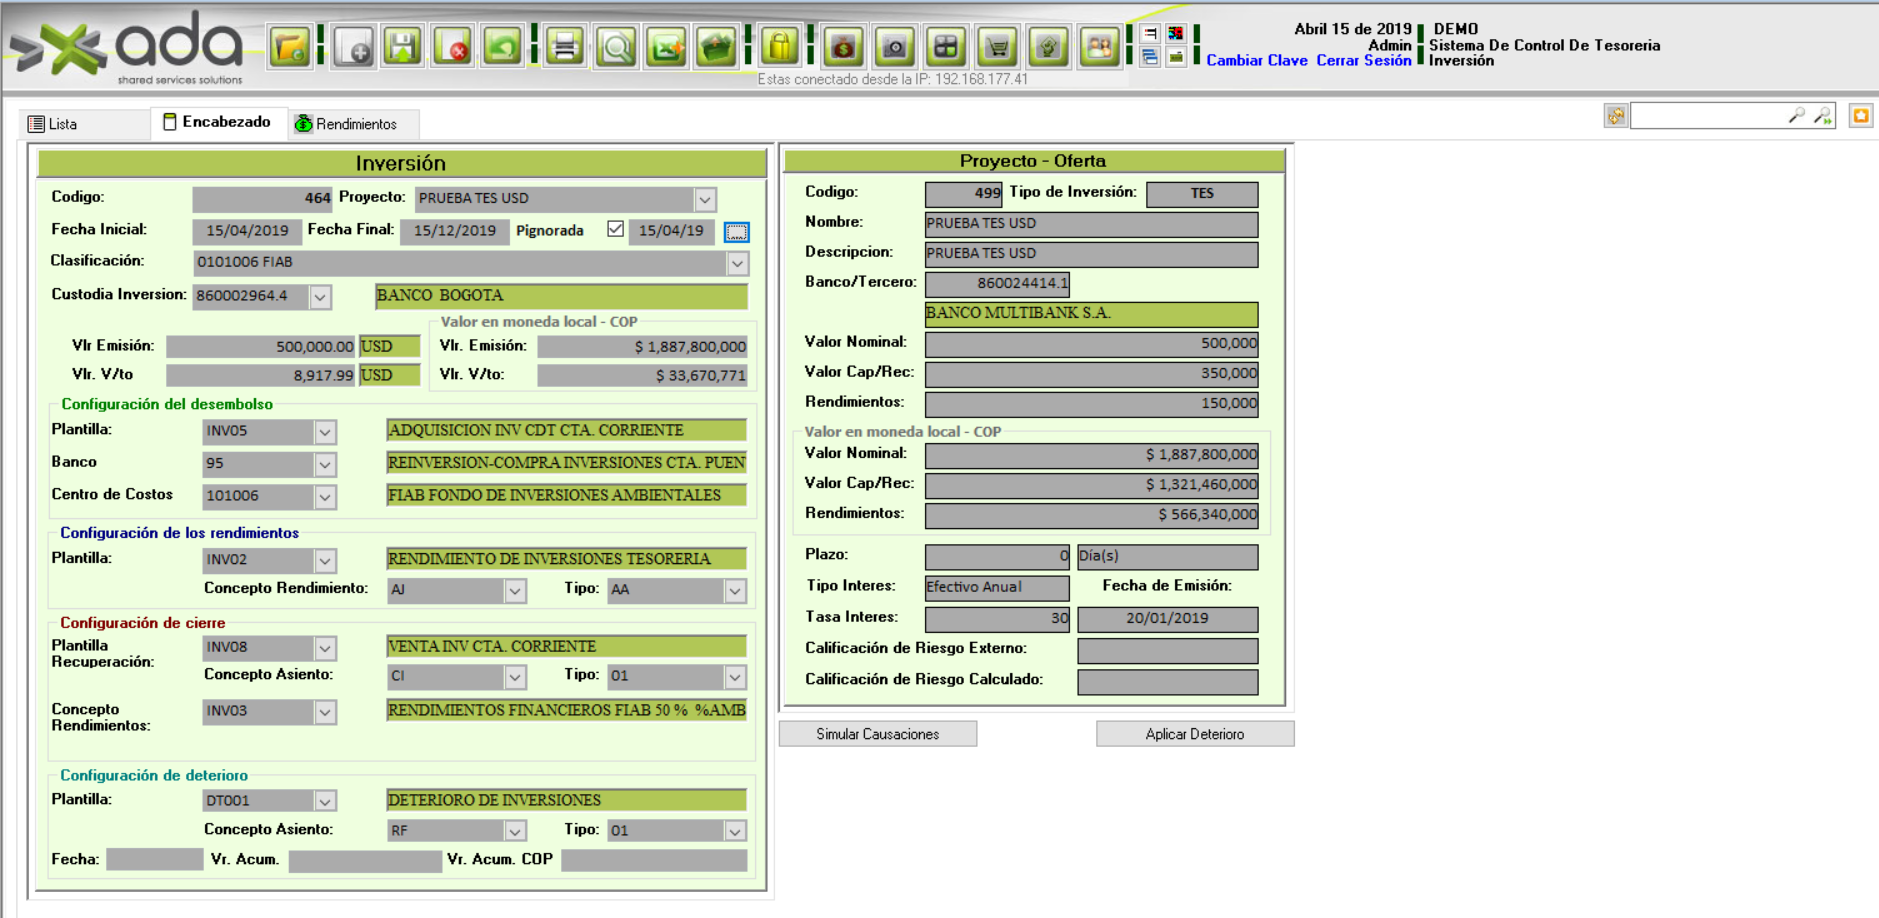Click the yellow padlock icon

(x=780, y=47)
